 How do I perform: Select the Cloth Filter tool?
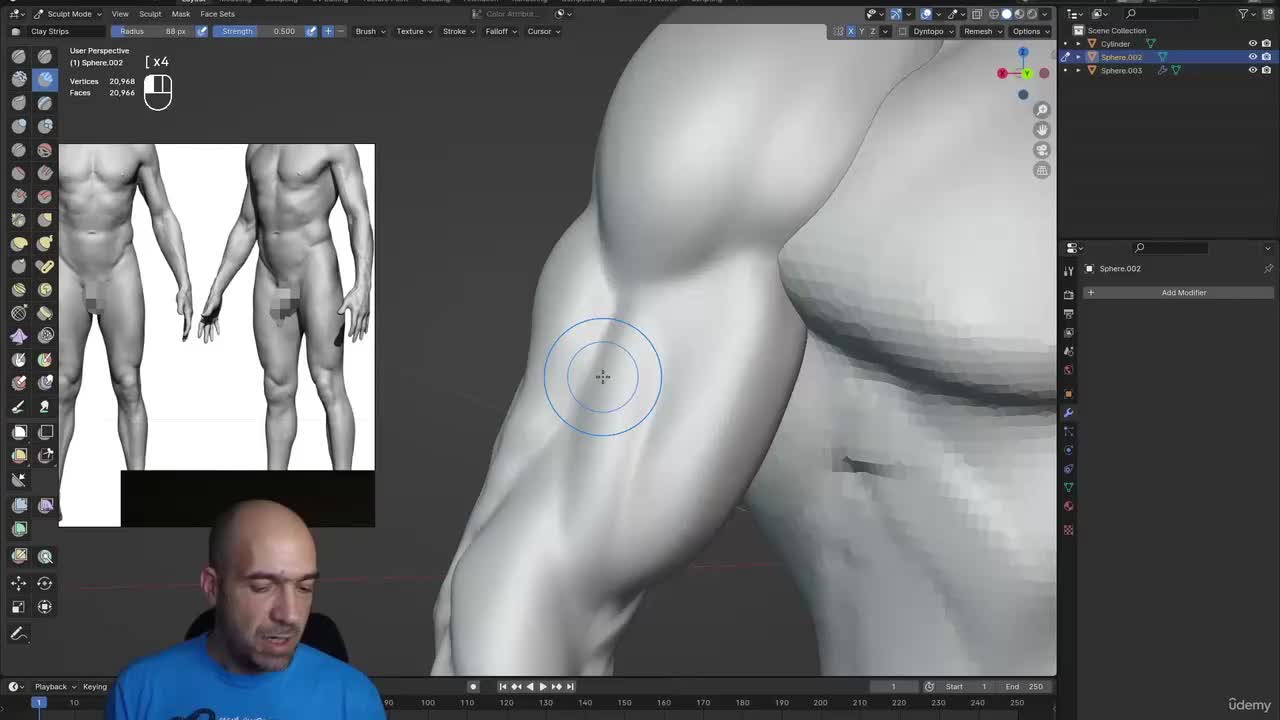(x=45, y=506)
